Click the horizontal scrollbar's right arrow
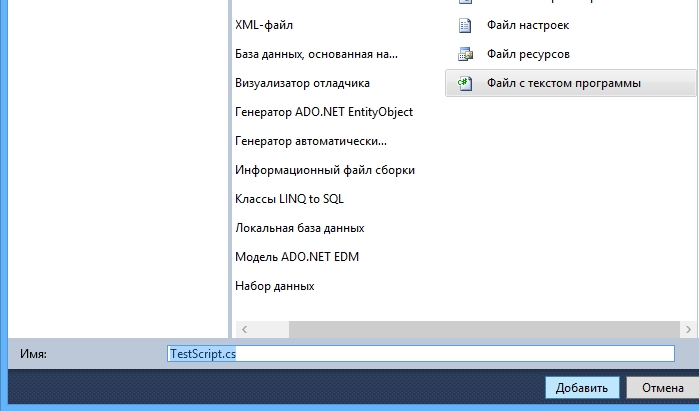The height and width of the screenshot is (411, 699). click(687, 329)
